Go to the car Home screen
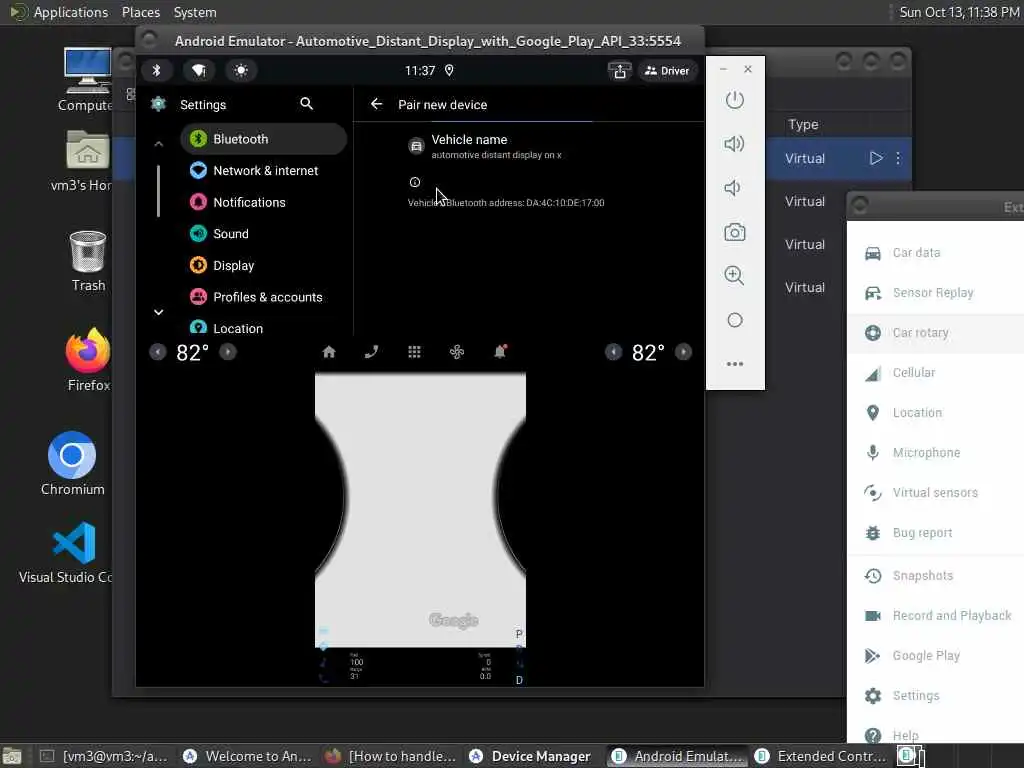Image resolution: width=1024 pixels, height=768 pixels. (x=328, y=352)
